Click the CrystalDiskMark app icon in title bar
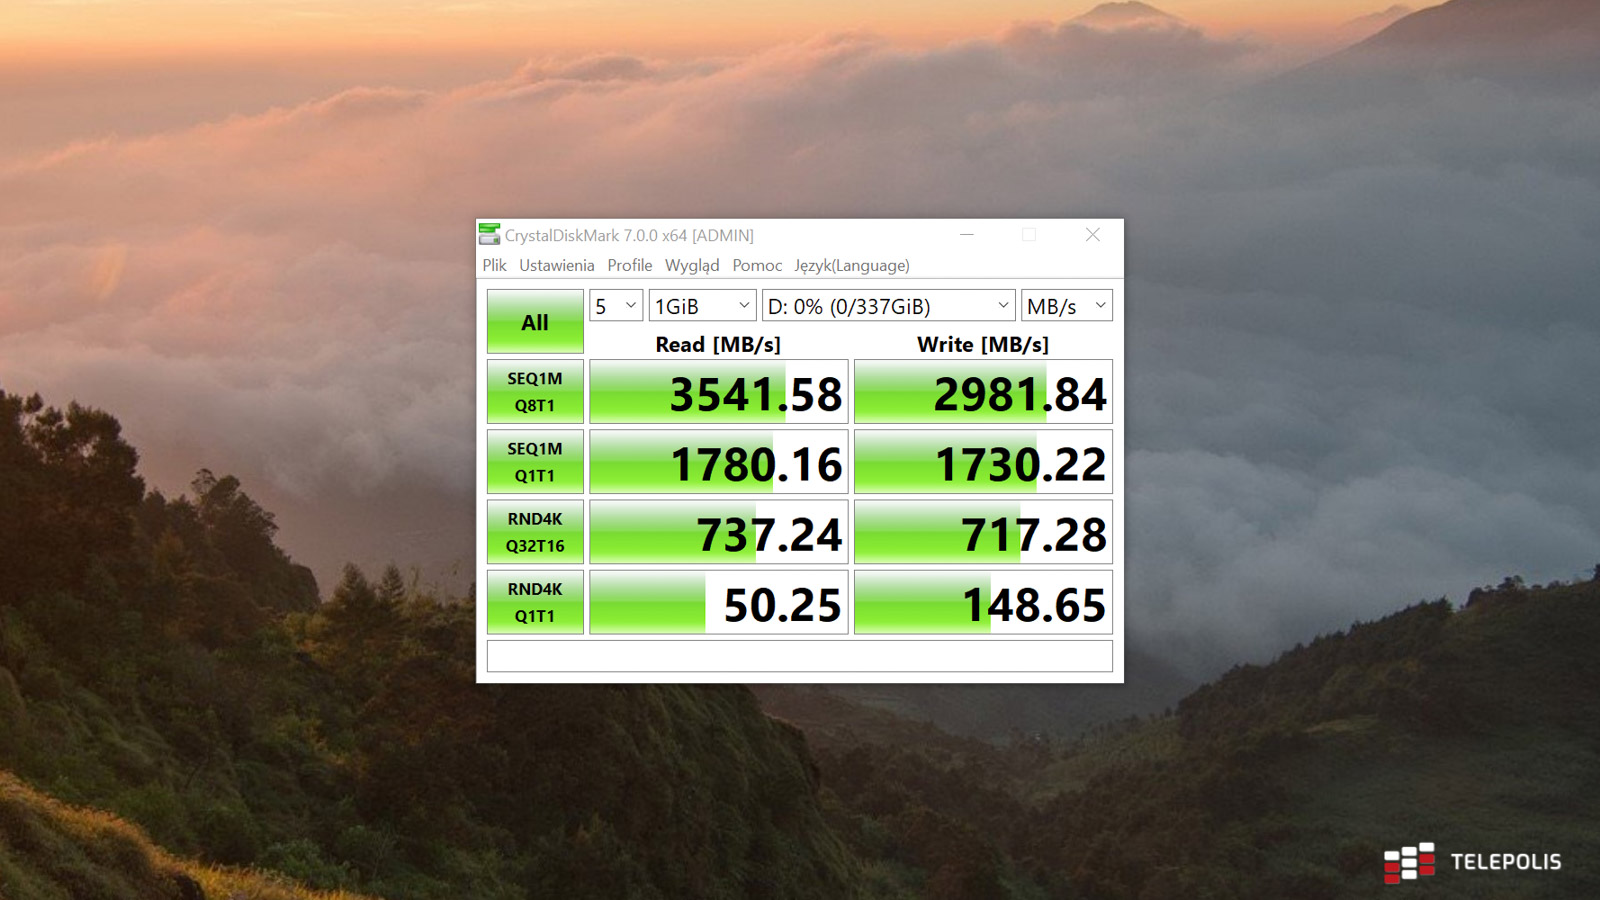The image size is (1600, 900). [489, 235]
